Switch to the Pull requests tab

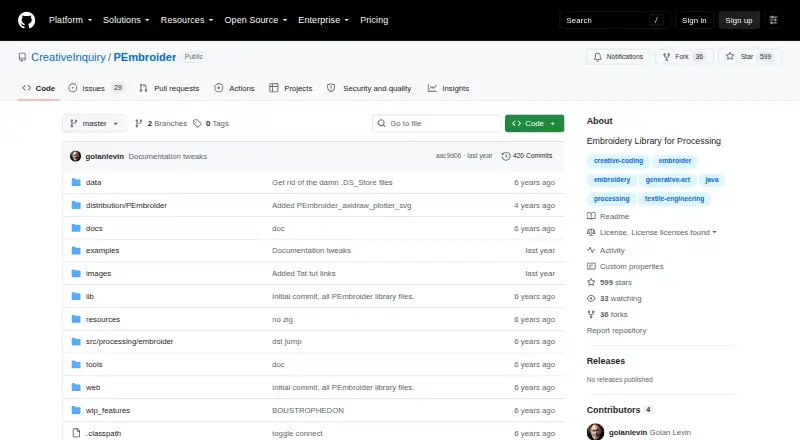pyautogui.click(x=169, y=88)
